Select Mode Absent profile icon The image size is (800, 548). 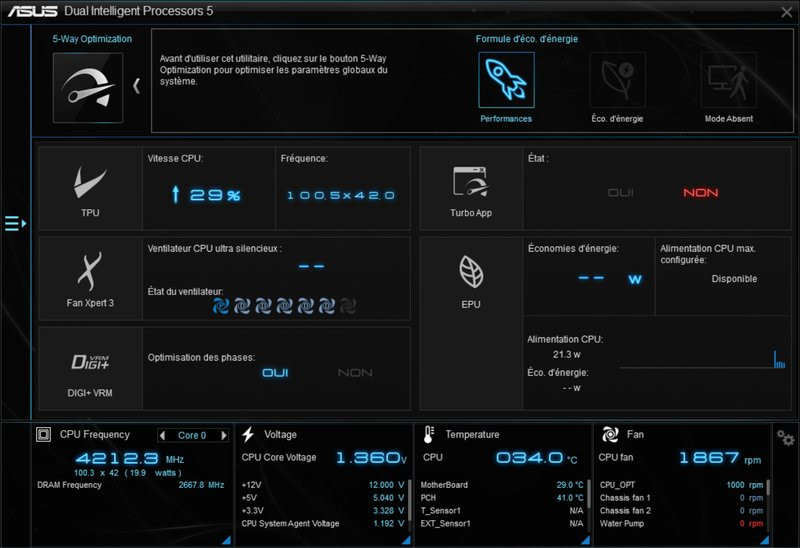point(729,80)
